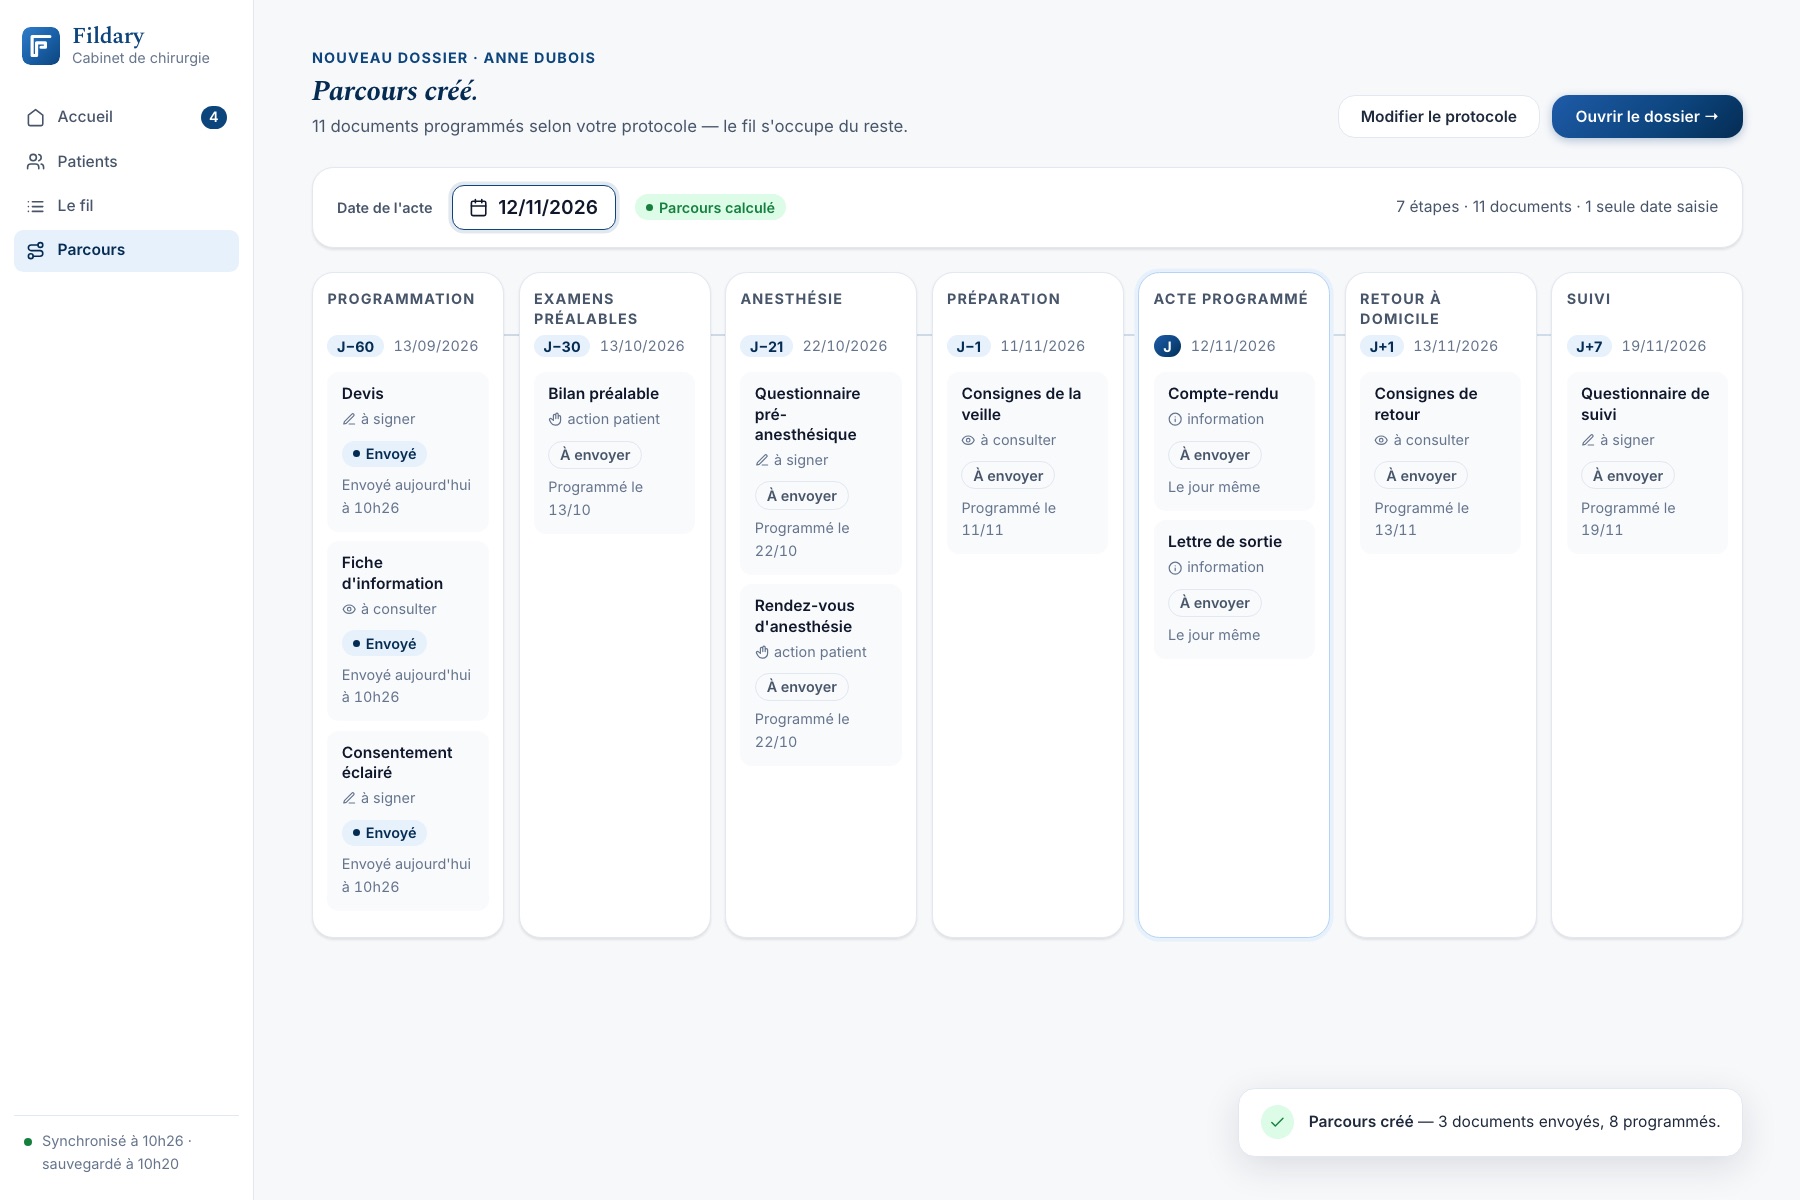Click the J+7 stage badge
This screenshot has width=1800, height=1200.
(x=1589, y=347)
